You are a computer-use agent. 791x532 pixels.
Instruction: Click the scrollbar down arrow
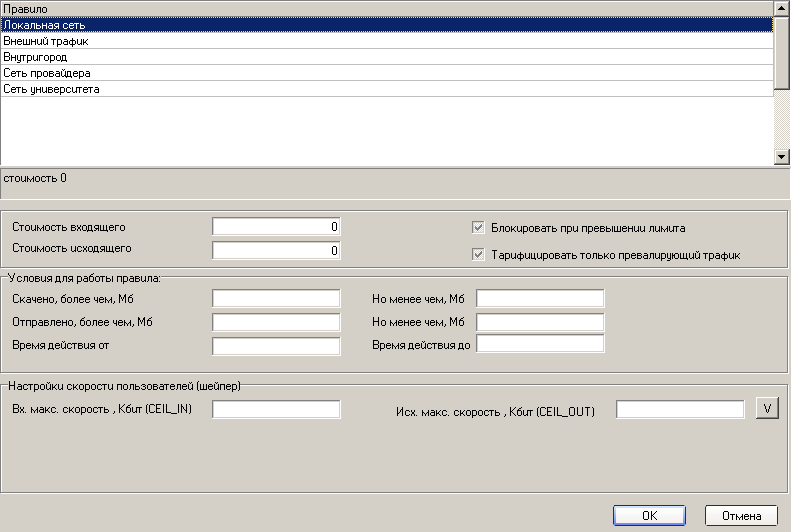click(x=782, y=157)
